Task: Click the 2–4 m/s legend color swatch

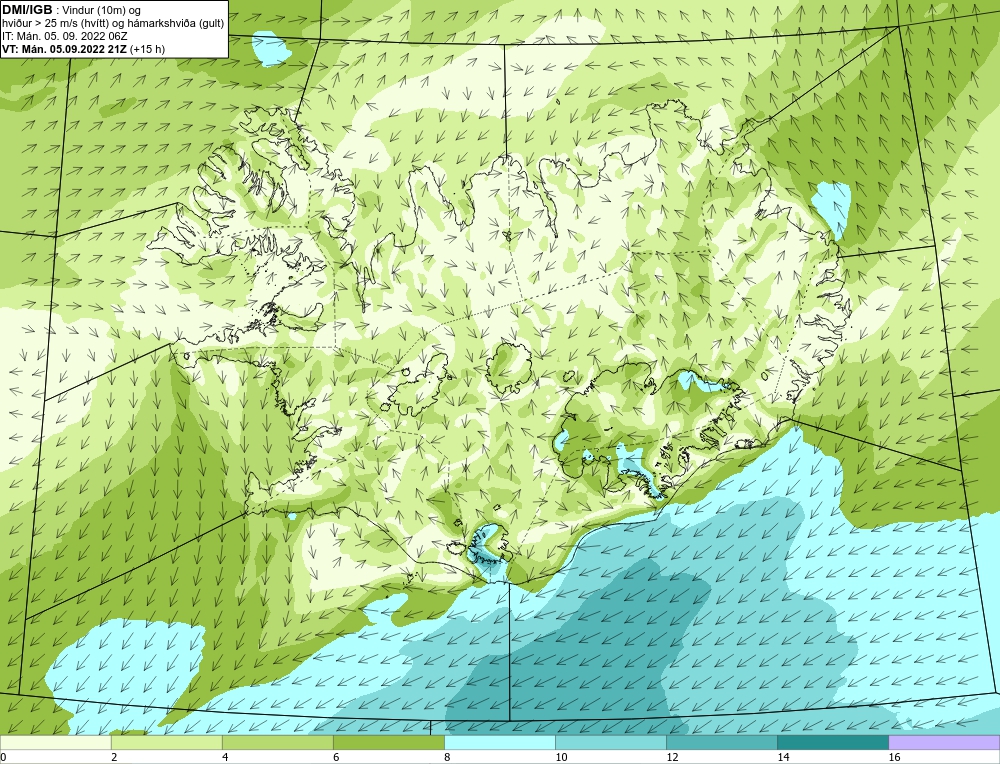Action: tap(166, 742)
